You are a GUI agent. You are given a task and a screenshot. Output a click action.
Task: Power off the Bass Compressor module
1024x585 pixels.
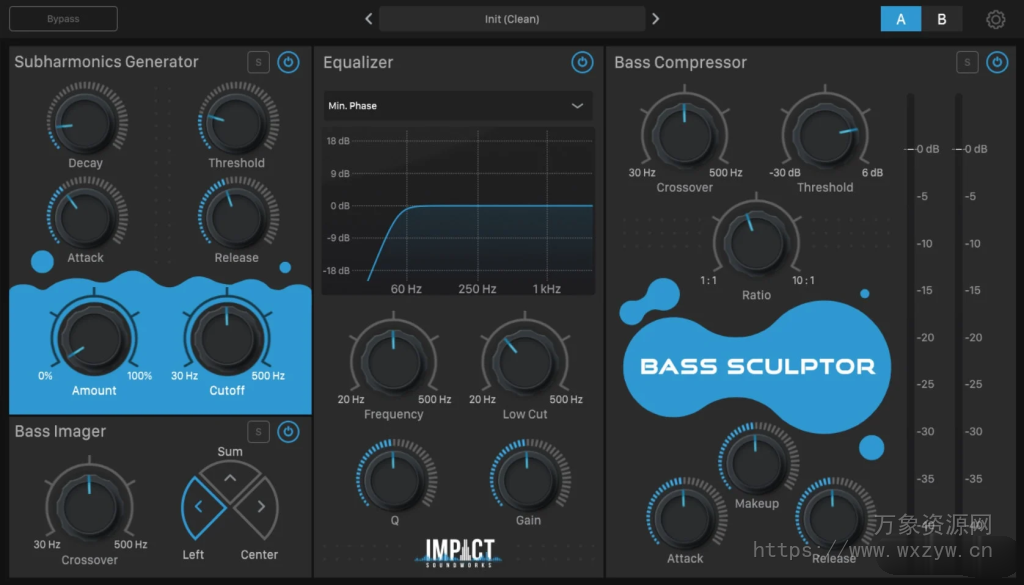pyautogui.click(x=996, y=62)
